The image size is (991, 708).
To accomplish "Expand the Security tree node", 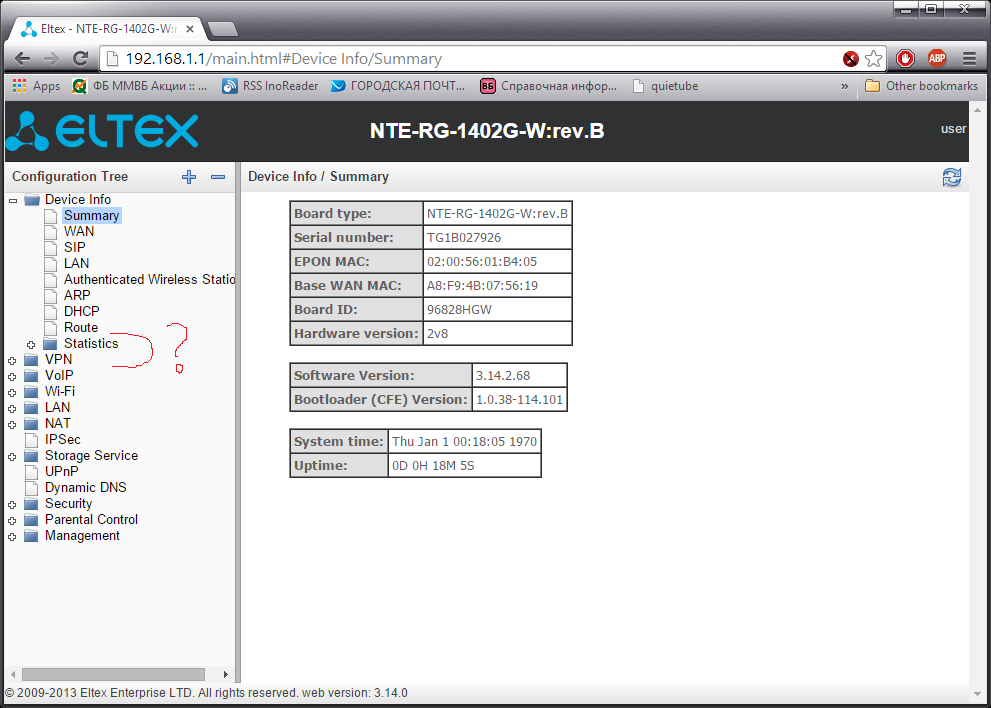I will [x=12, y=504].
